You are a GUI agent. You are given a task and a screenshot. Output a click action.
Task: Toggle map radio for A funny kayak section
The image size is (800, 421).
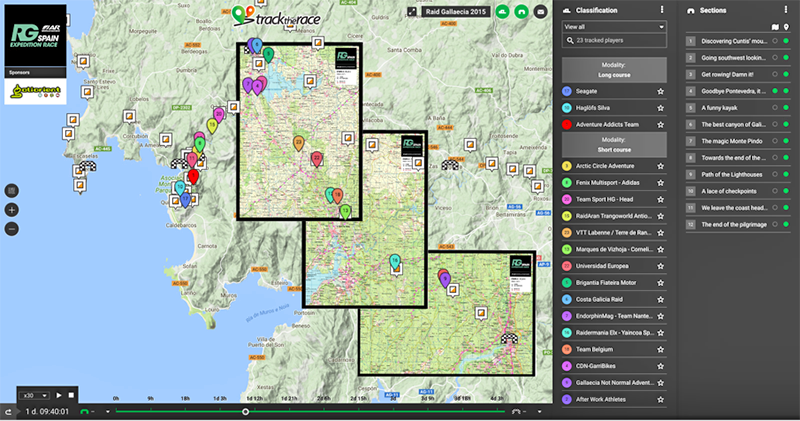(x=775, y=108)
